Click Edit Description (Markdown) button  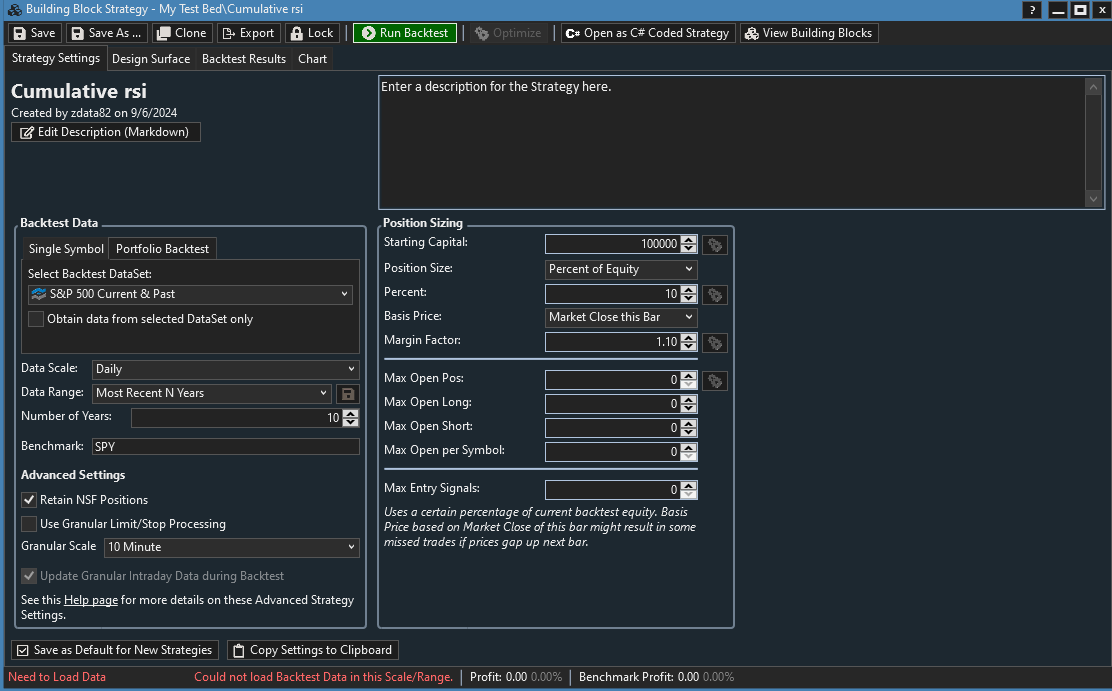106,132
